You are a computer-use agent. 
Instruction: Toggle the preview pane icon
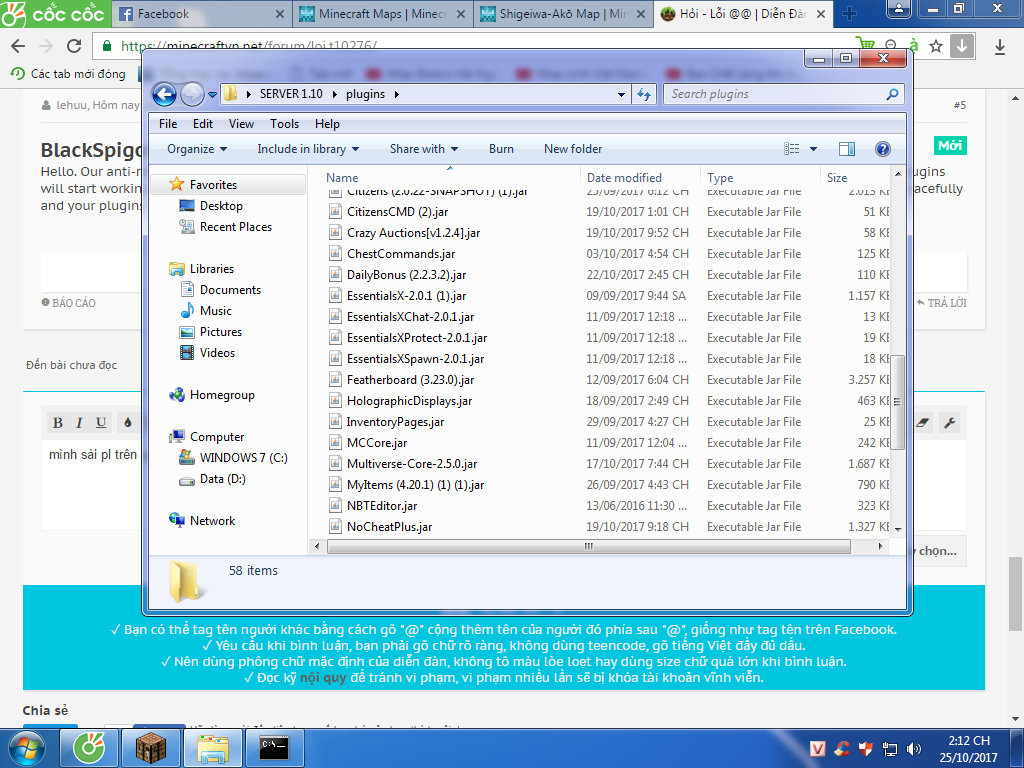pos(847,149)
